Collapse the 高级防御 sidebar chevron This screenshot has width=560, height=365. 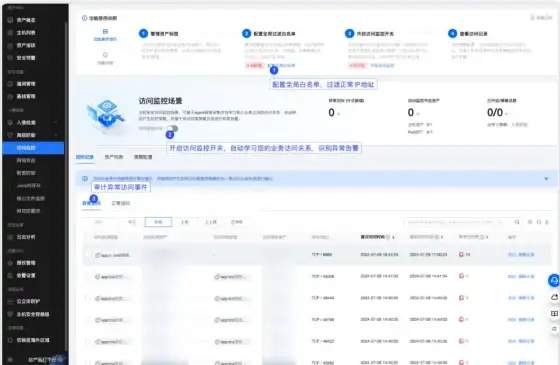click(56, 135)
